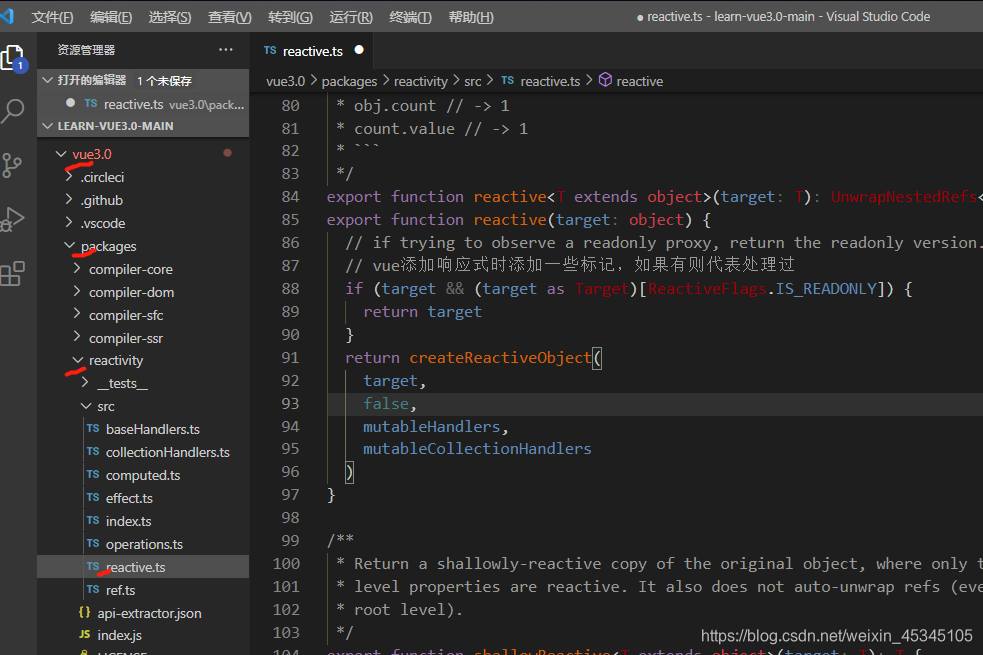
Task: Open operations.ts in the file tree
Action: [x=144, y=544]
